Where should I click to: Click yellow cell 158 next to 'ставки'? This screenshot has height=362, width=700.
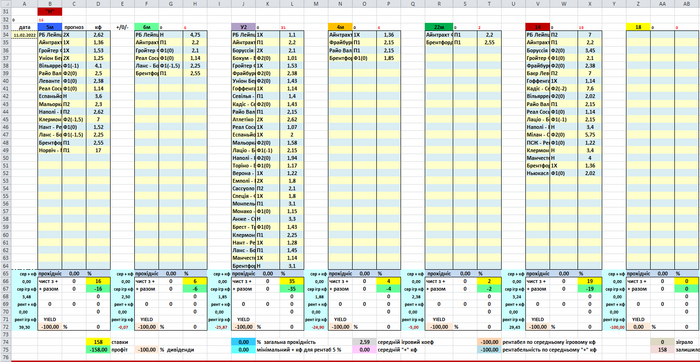(98, 341)
